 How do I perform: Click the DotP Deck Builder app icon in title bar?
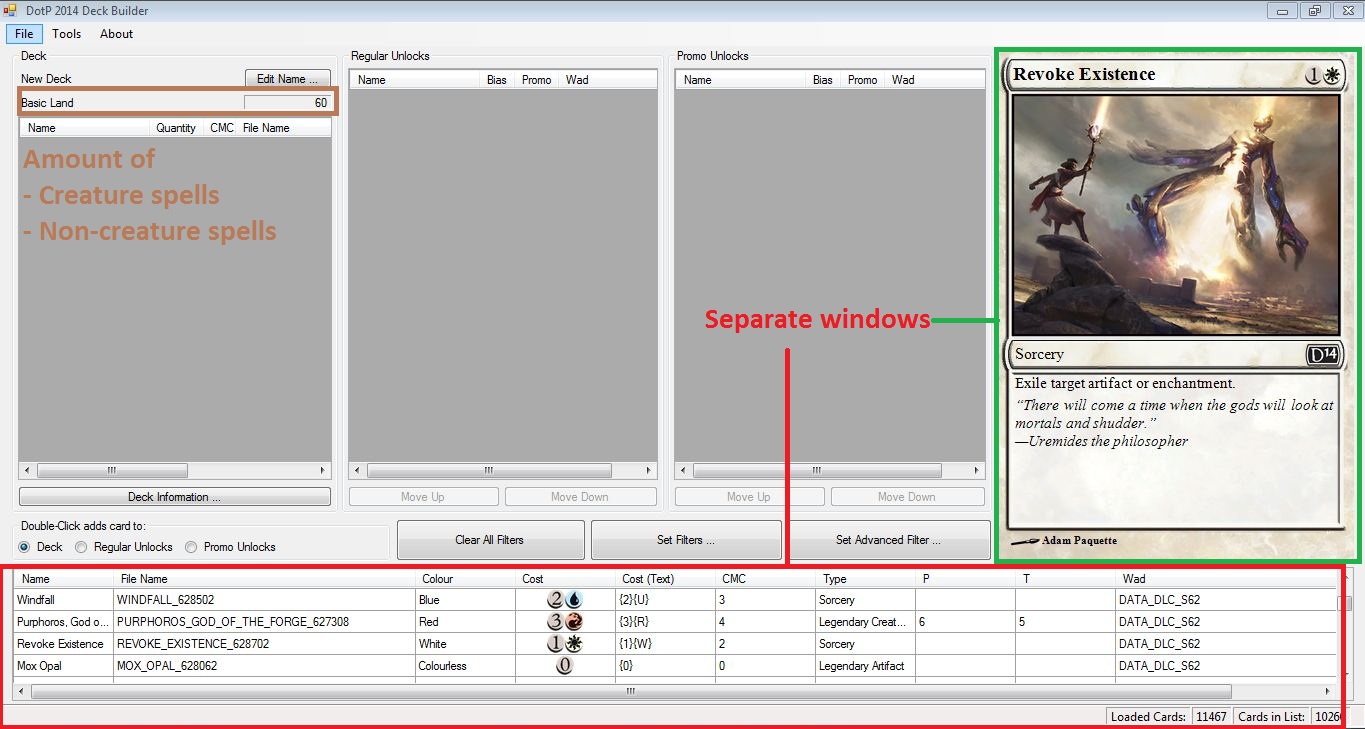pos(10,10)
